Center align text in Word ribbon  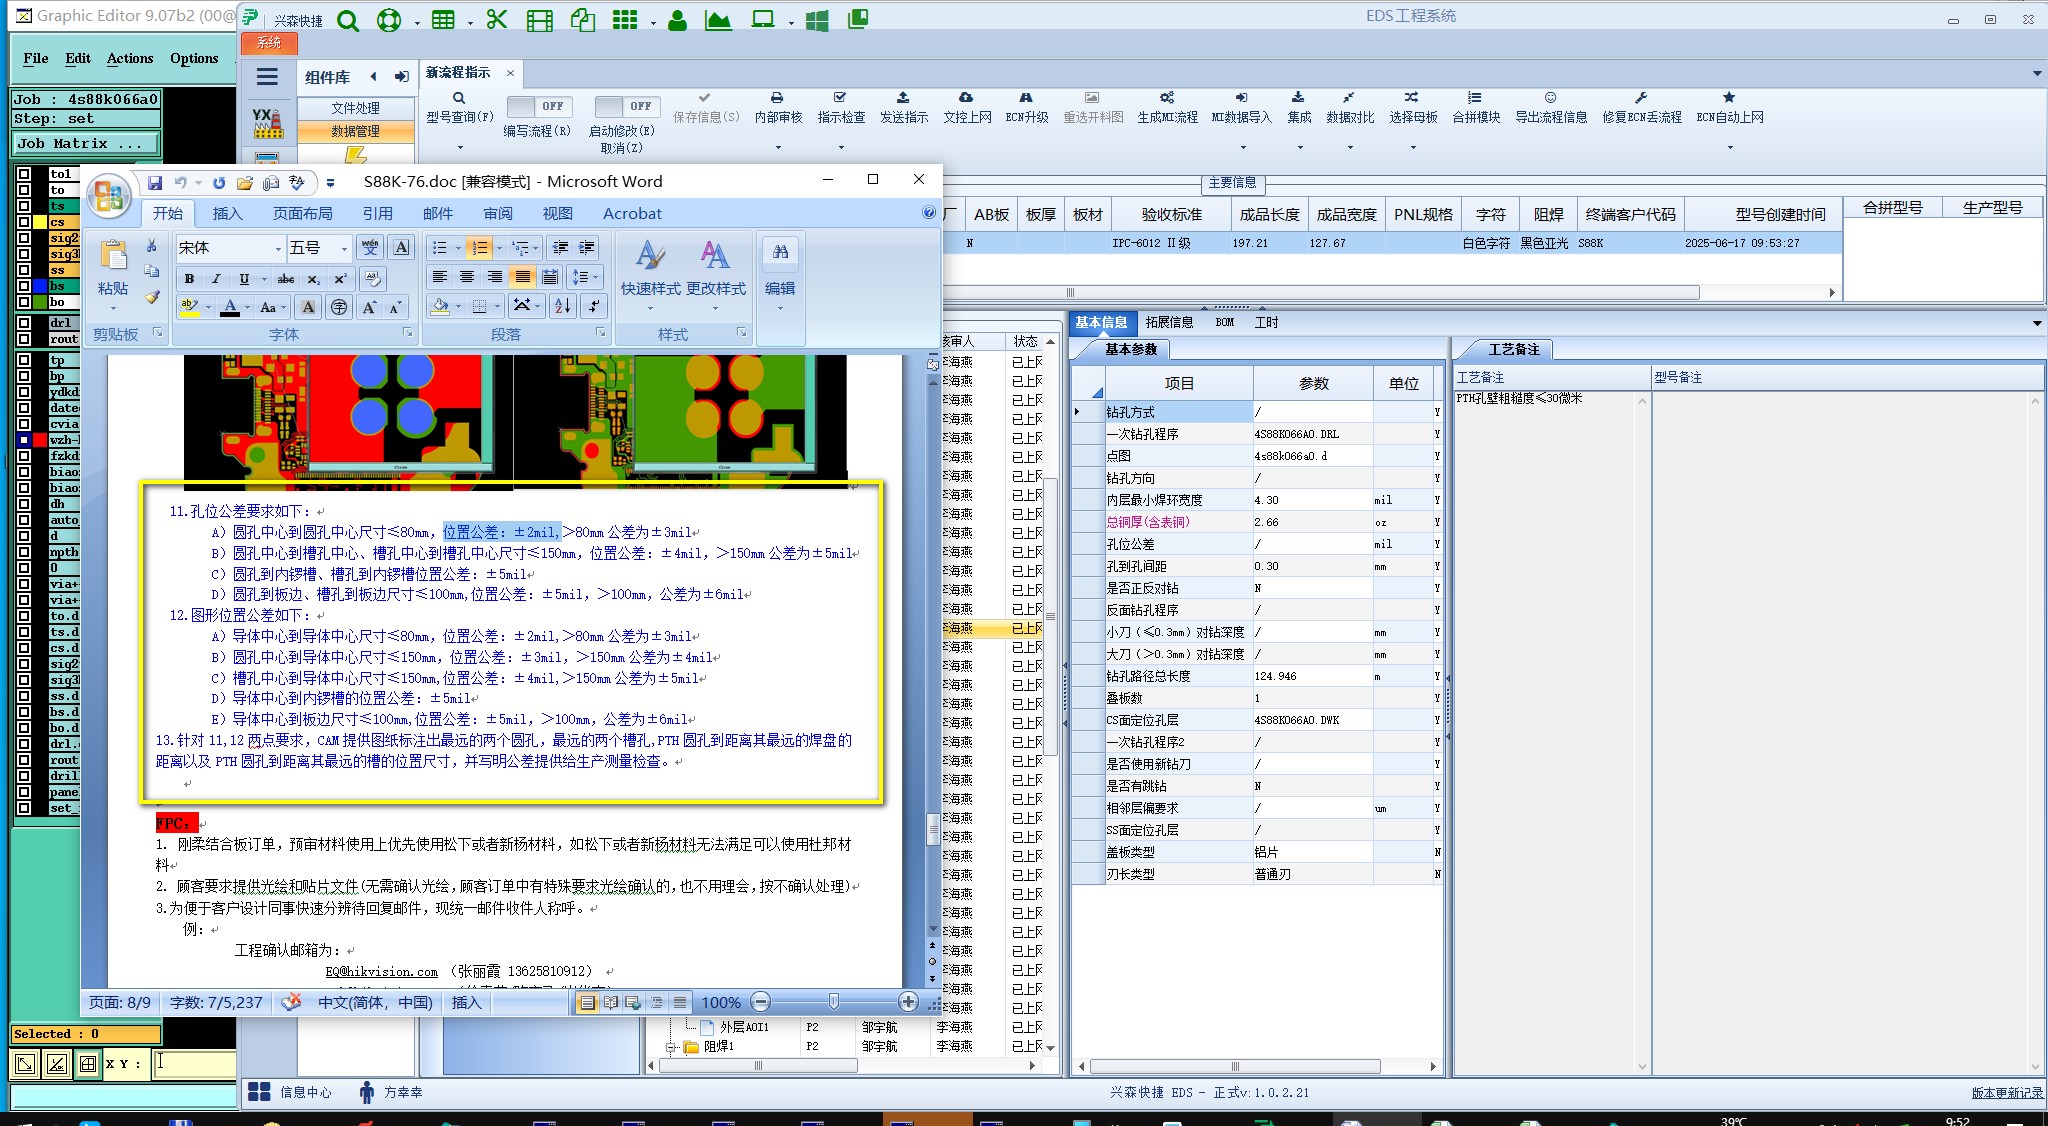coord(467,277)
